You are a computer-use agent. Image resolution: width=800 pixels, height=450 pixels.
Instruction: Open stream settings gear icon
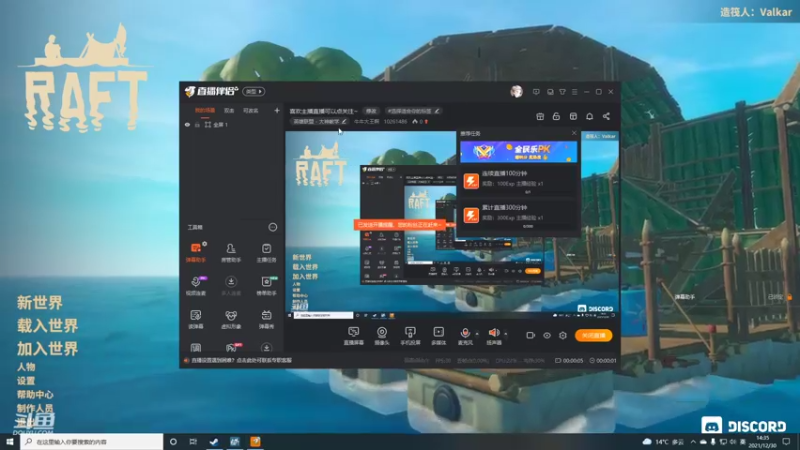(x=563, y=335)
